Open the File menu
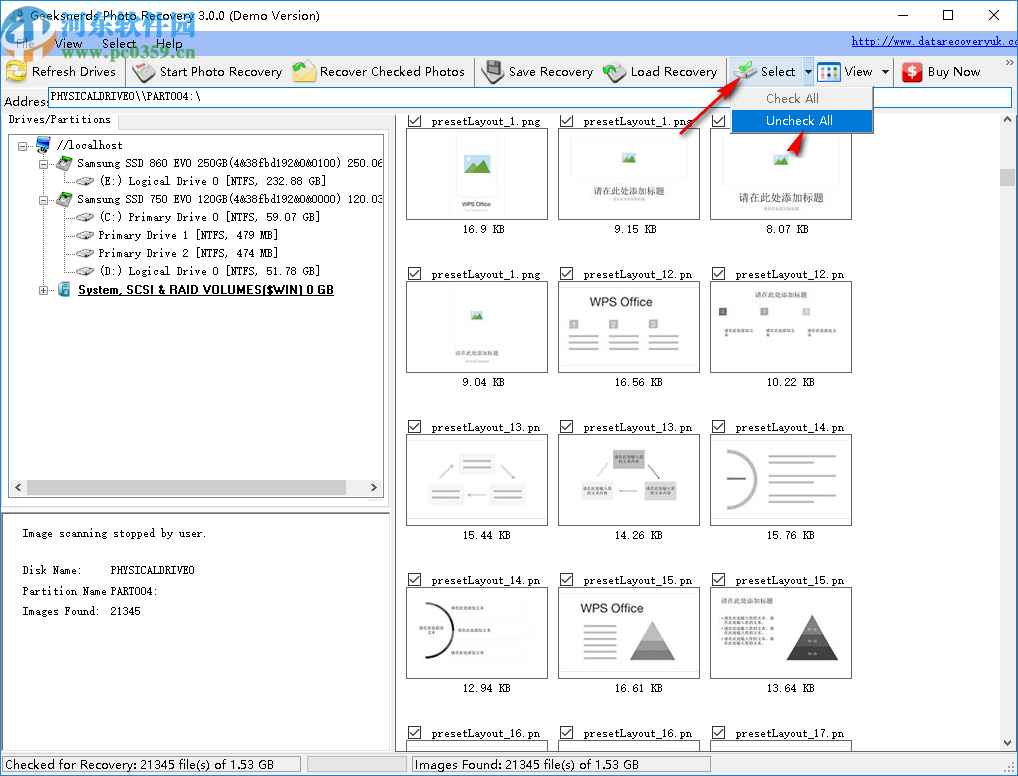Image resolution: width=1018 pixels, height=776 pixels. tap(25, 44)
